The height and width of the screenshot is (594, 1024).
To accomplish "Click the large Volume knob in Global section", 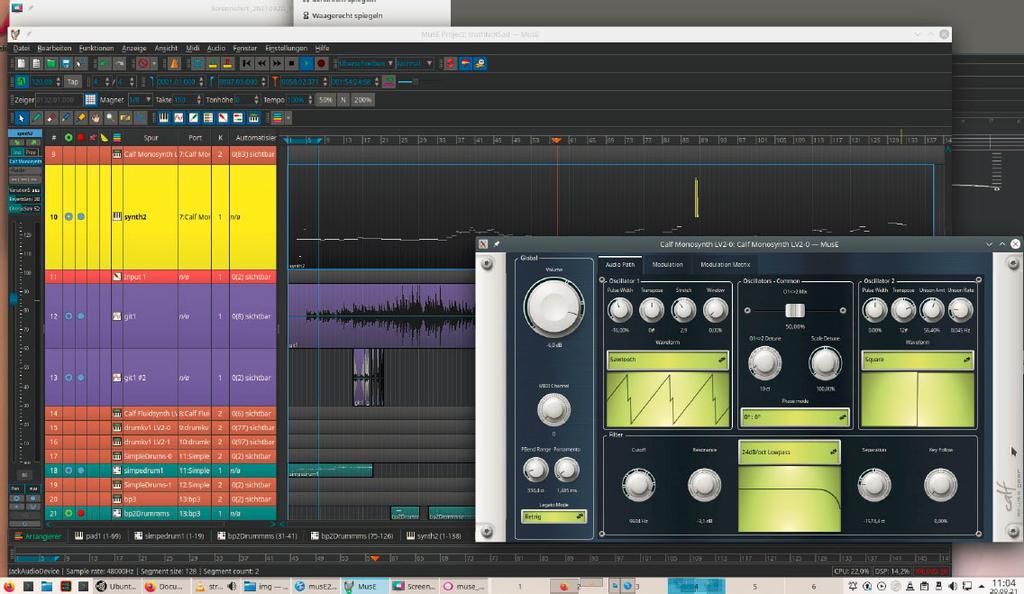I will coord(553,307).
